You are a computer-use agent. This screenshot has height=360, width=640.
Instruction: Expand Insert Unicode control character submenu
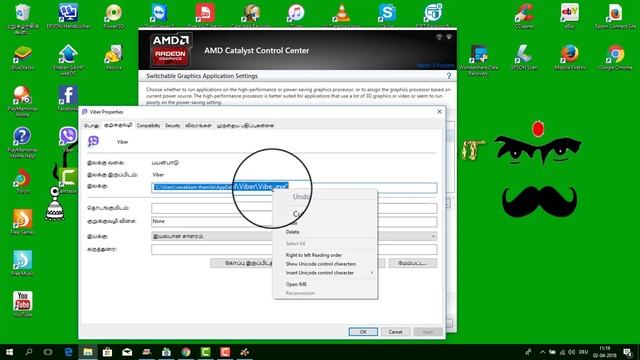[x=325, y=273]
